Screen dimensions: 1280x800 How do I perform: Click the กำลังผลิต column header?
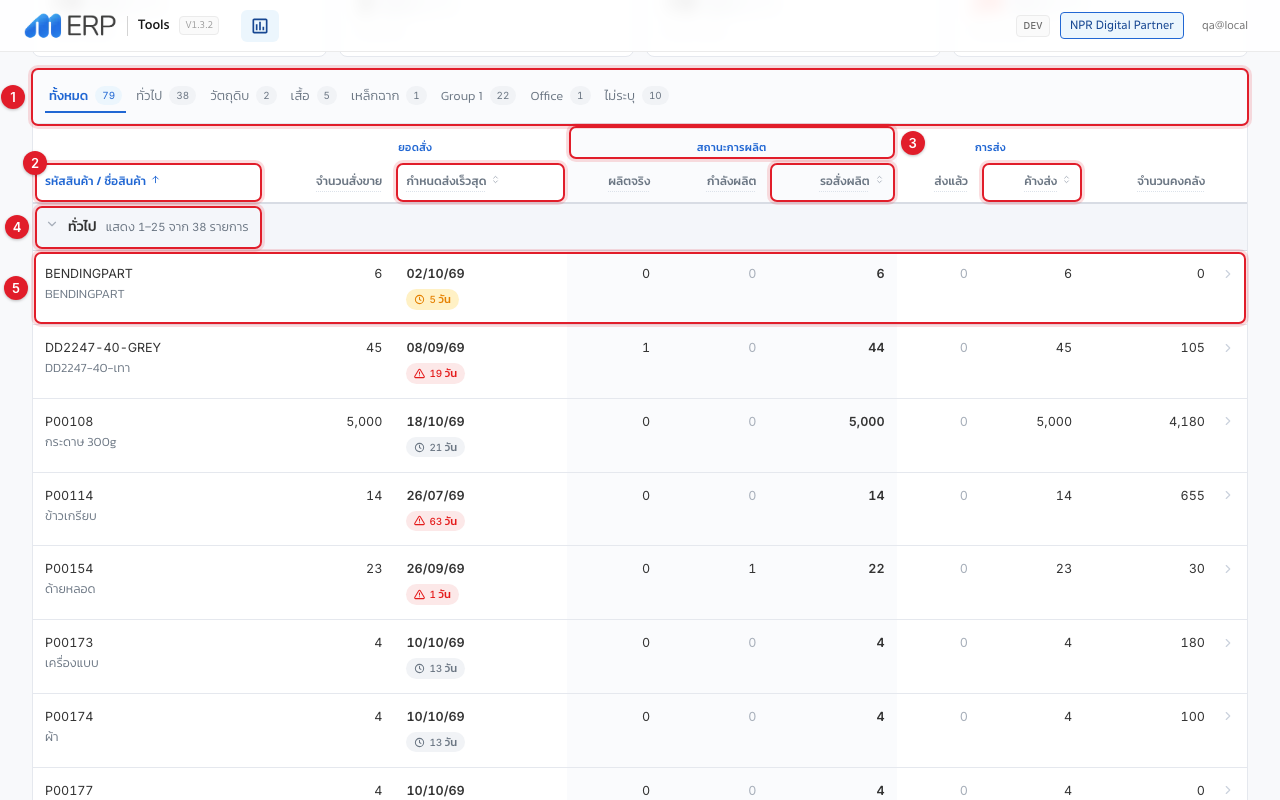[x=731, y=181]
